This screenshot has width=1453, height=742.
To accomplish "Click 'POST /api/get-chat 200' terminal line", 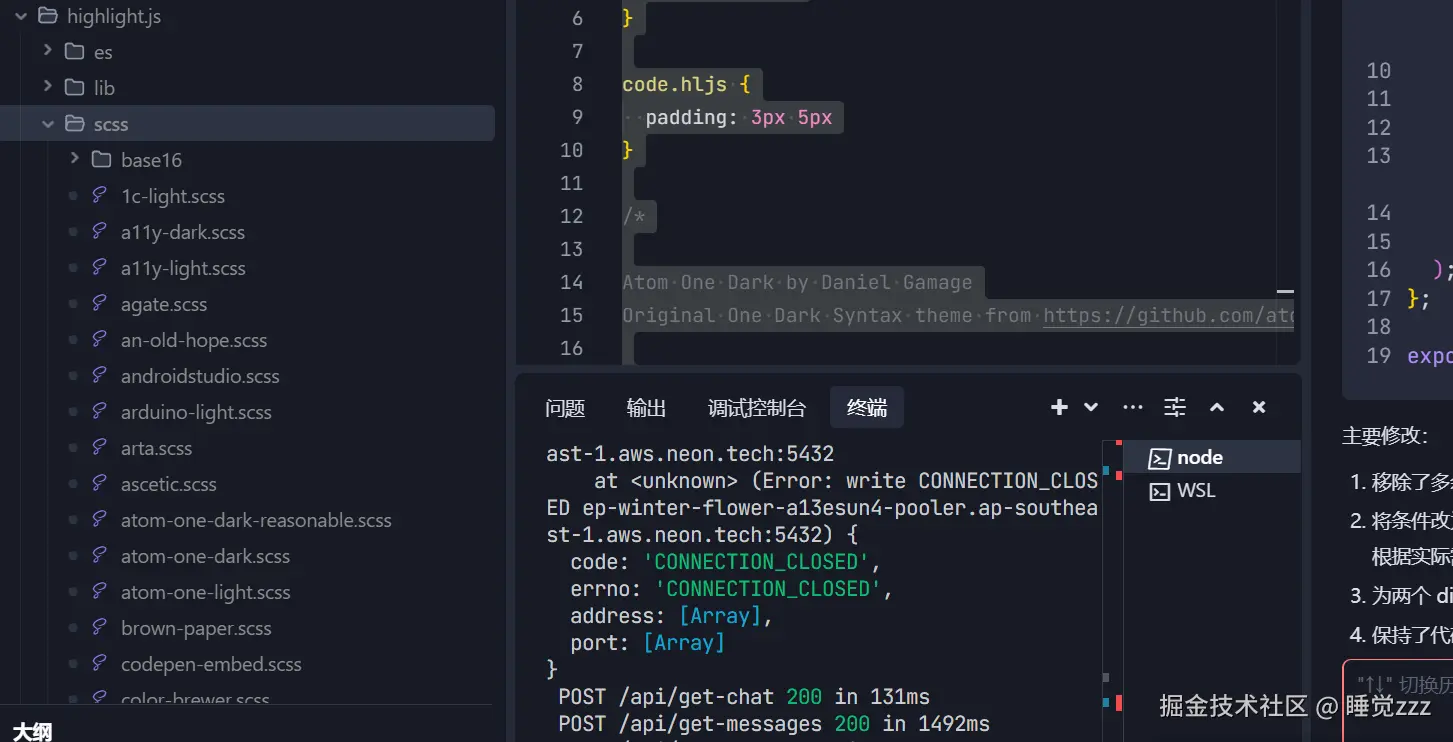I will 744,696.
